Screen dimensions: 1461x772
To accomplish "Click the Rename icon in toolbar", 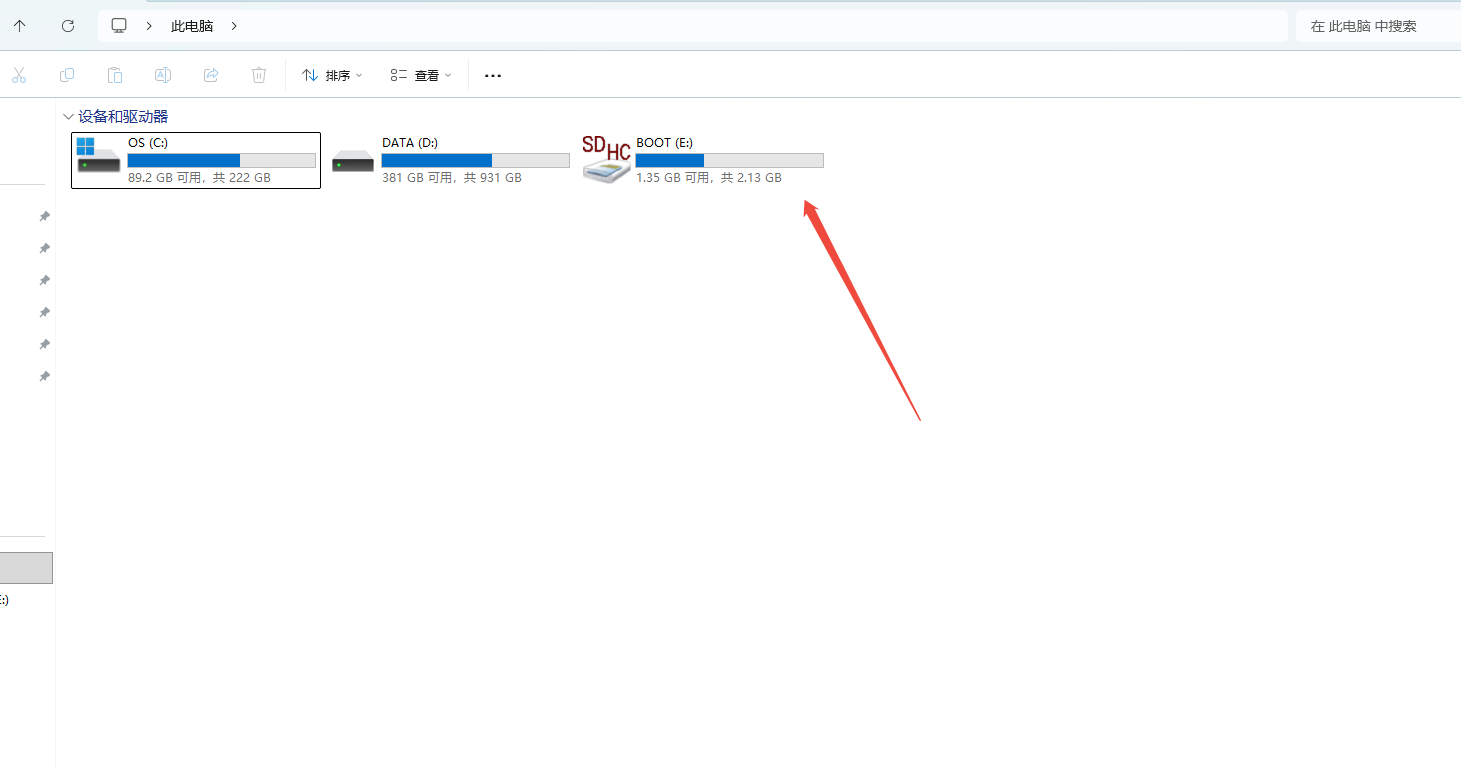I will pos(162,75).
